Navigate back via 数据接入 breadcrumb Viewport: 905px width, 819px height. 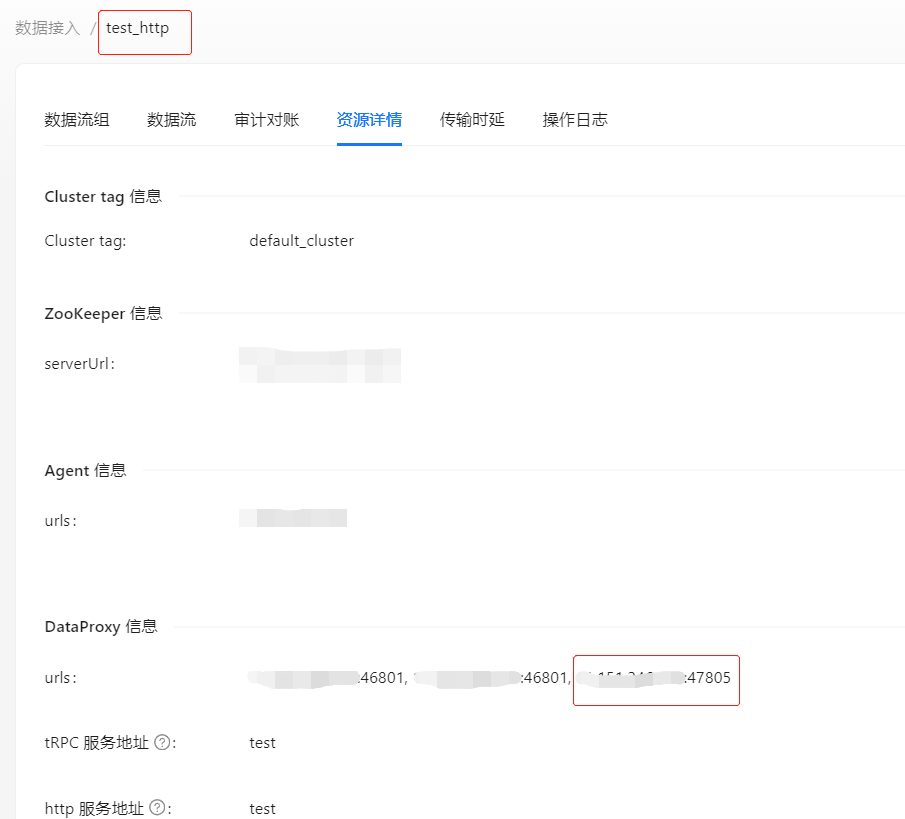point(47,28)
